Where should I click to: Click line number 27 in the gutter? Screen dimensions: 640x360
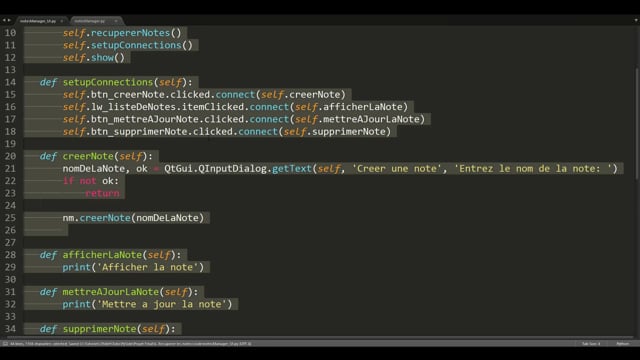[10, 242]
